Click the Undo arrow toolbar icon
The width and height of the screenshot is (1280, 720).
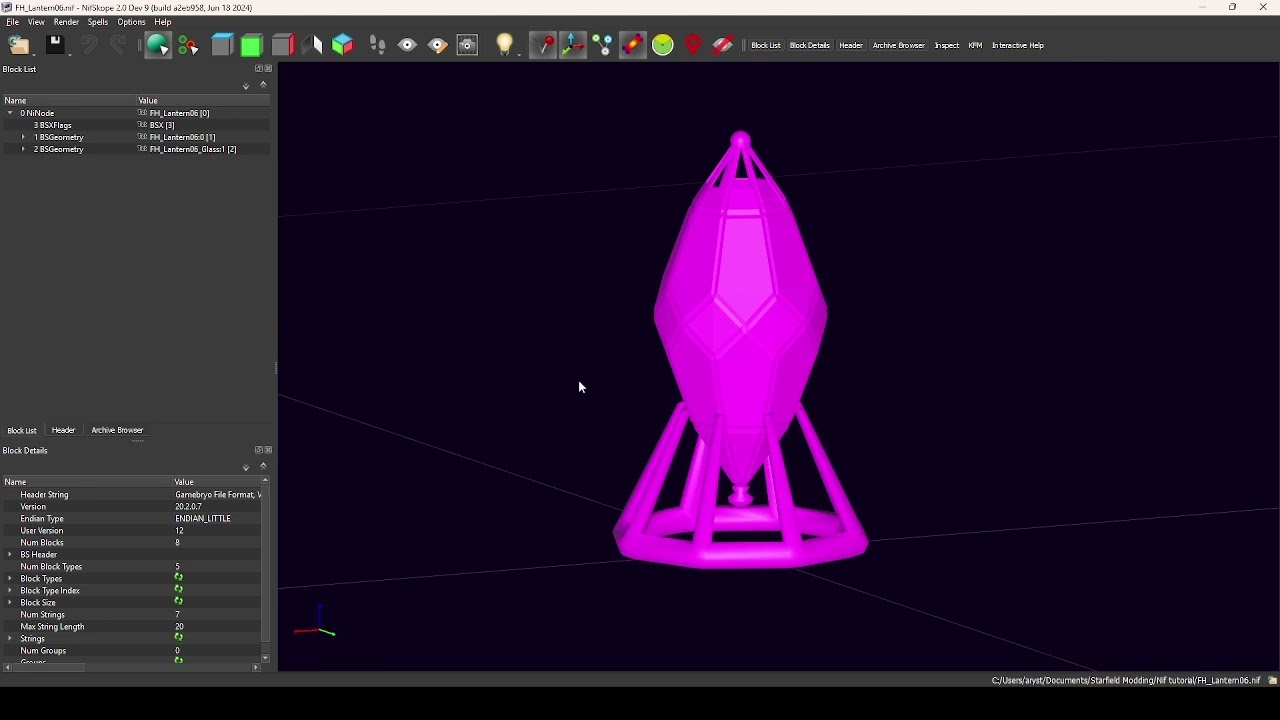click(89, 45)
